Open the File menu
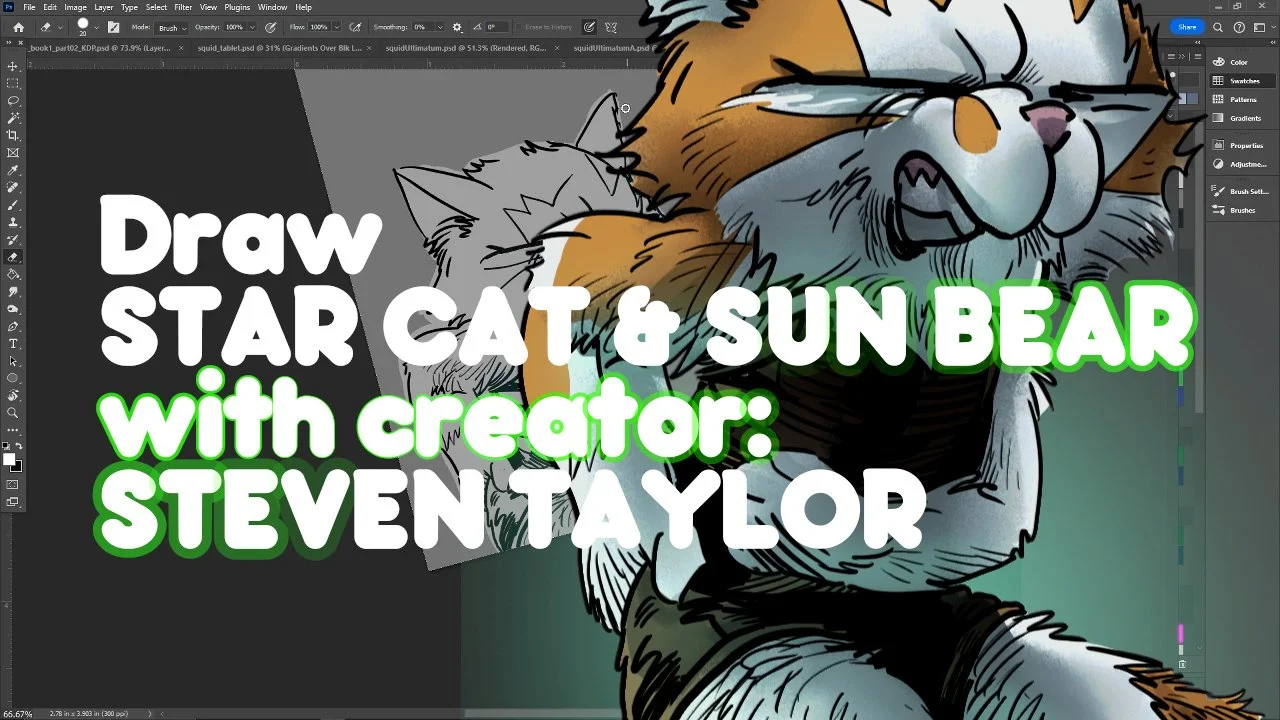 (30, 7)
